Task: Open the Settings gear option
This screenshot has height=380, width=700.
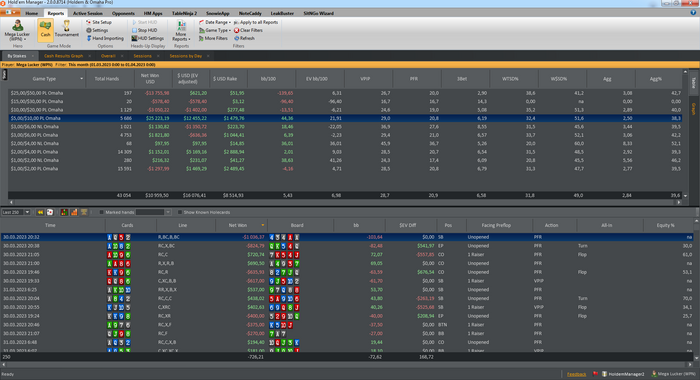Action: coord(97,30)
